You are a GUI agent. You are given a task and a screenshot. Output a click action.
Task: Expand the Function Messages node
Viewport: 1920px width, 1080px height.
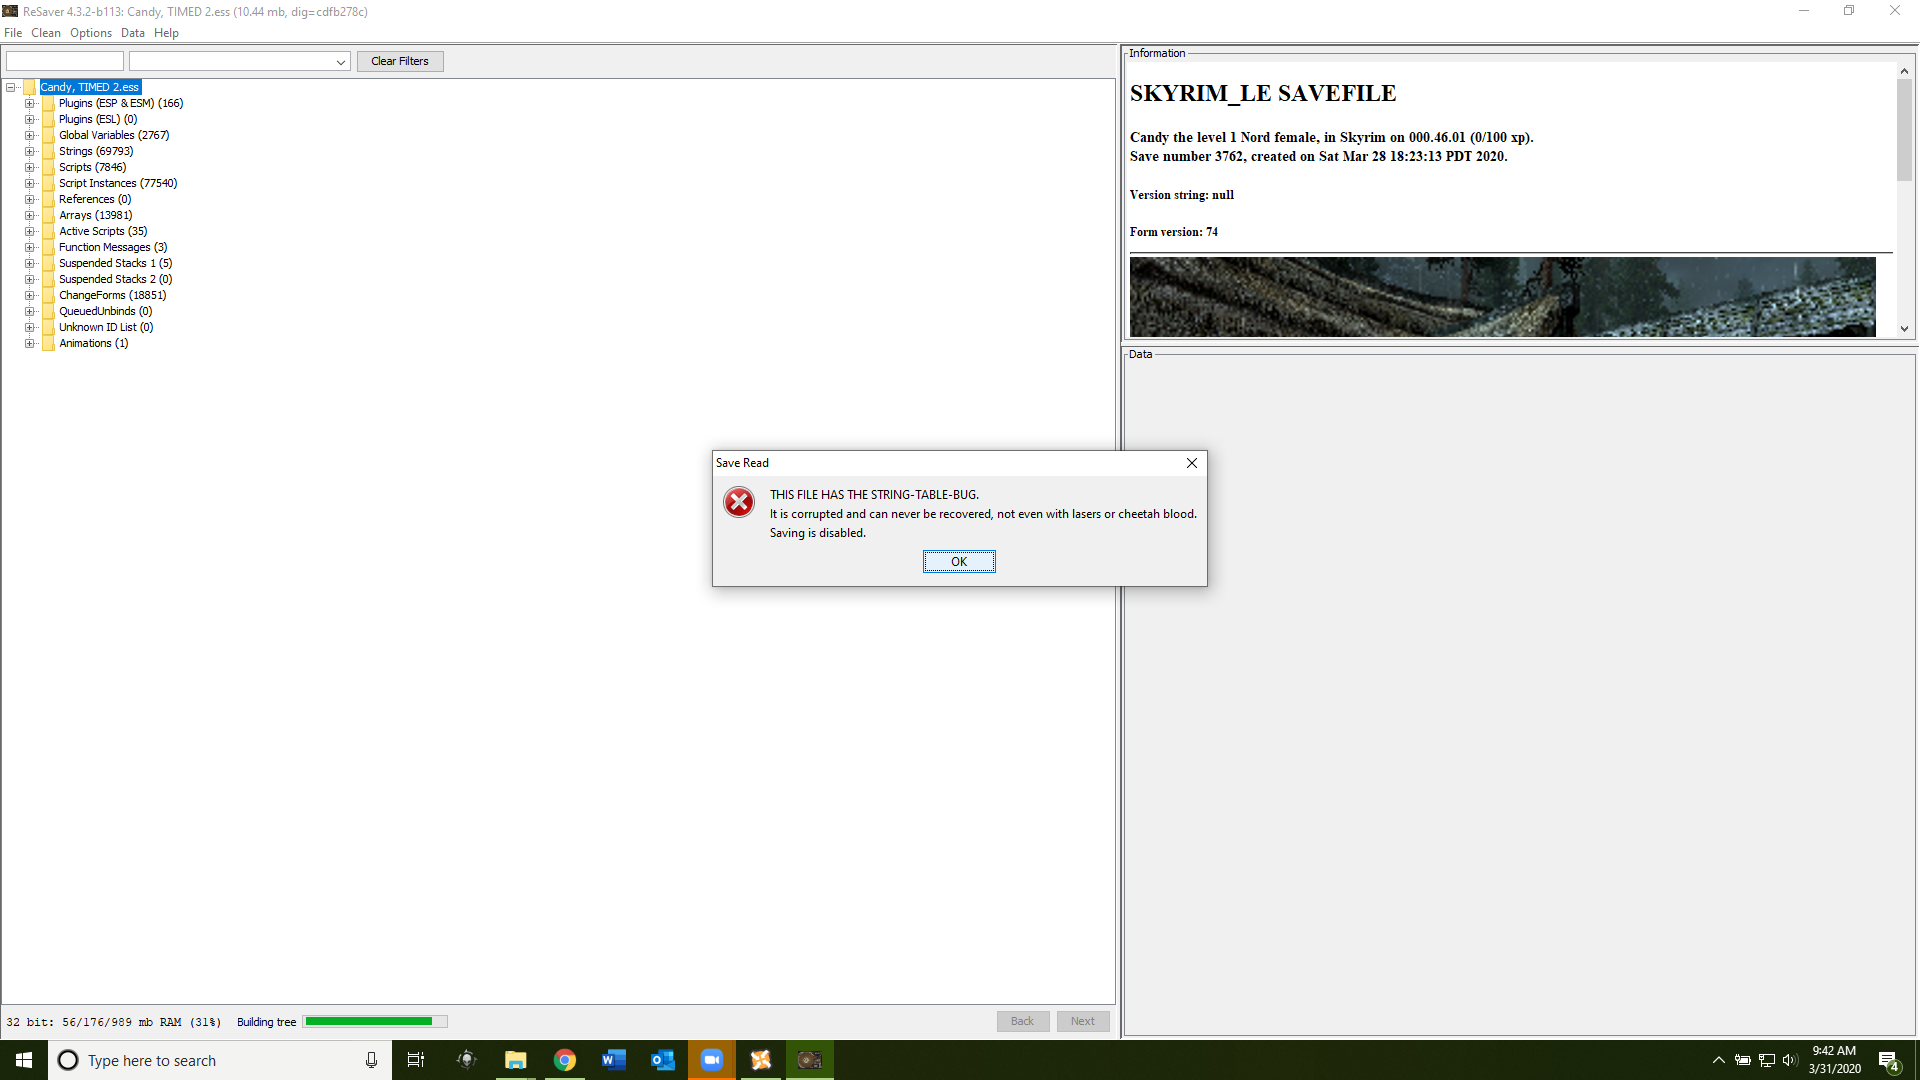tap(30, 248)
